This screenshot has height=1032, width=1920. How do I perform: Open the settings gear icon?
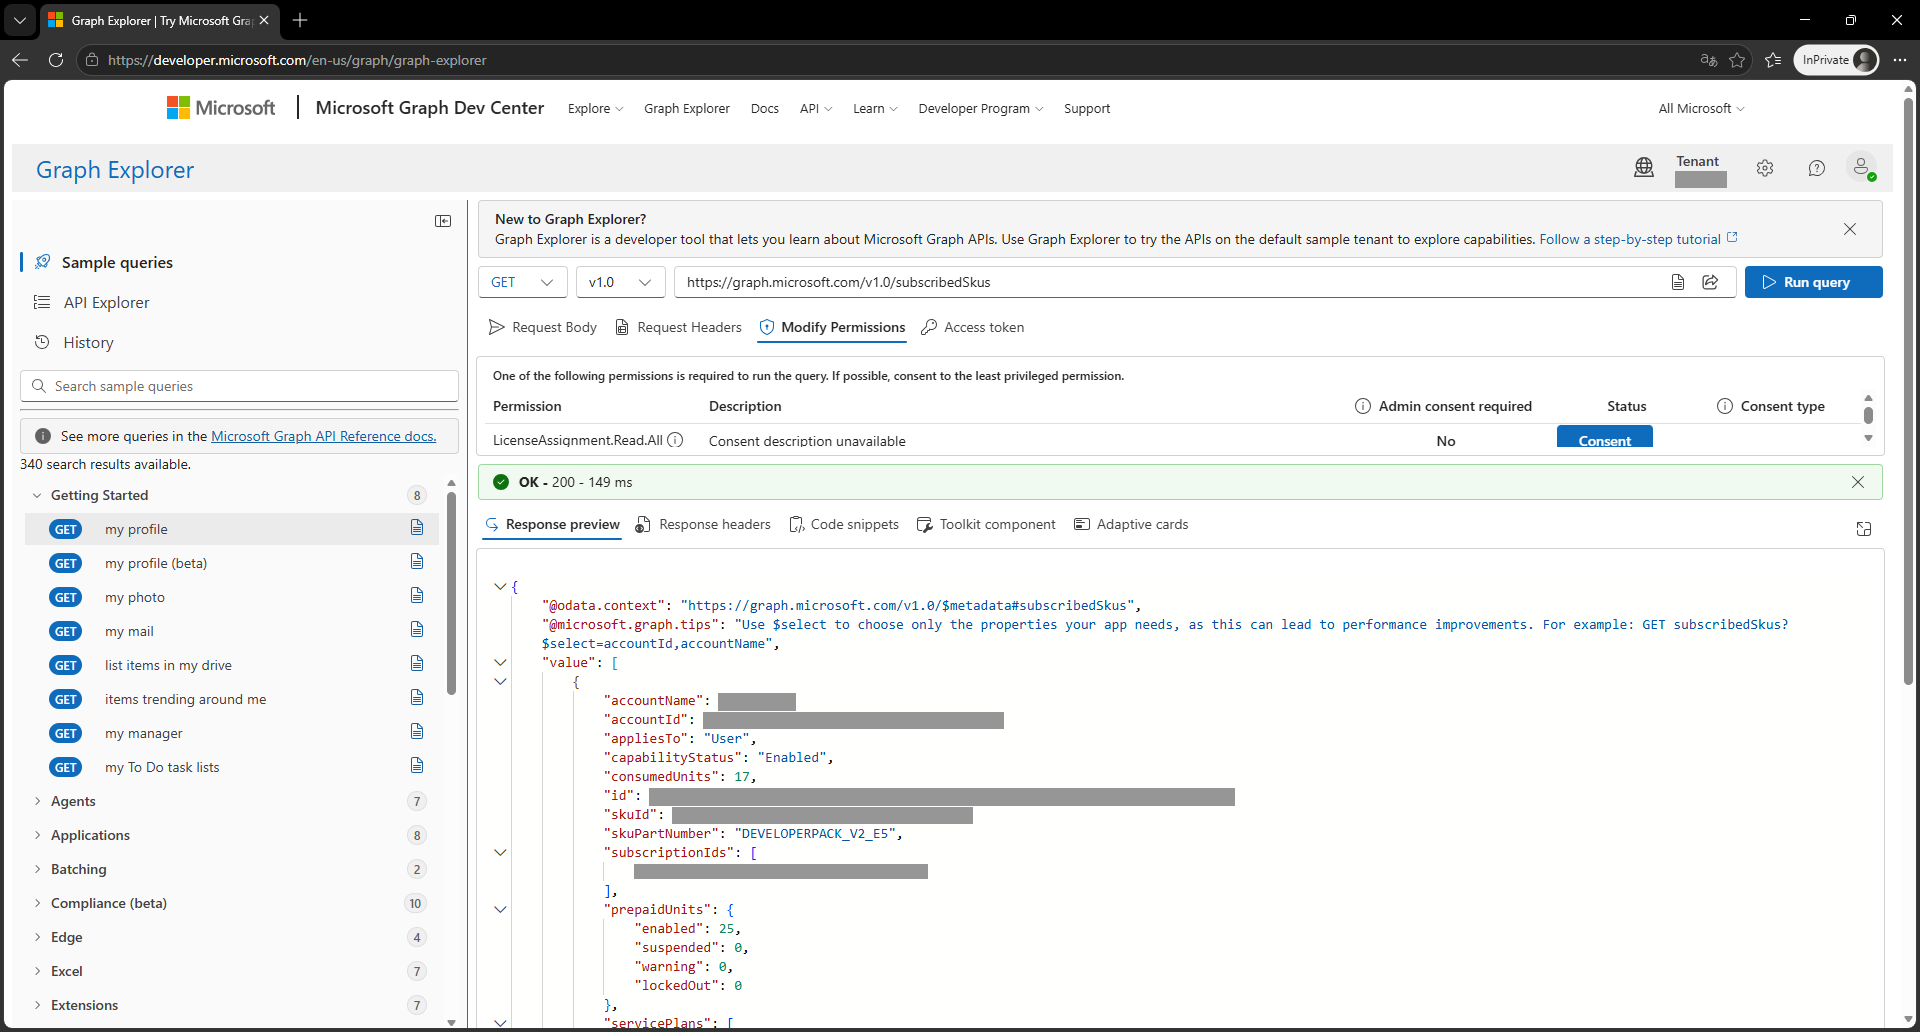coord(1765,168)
